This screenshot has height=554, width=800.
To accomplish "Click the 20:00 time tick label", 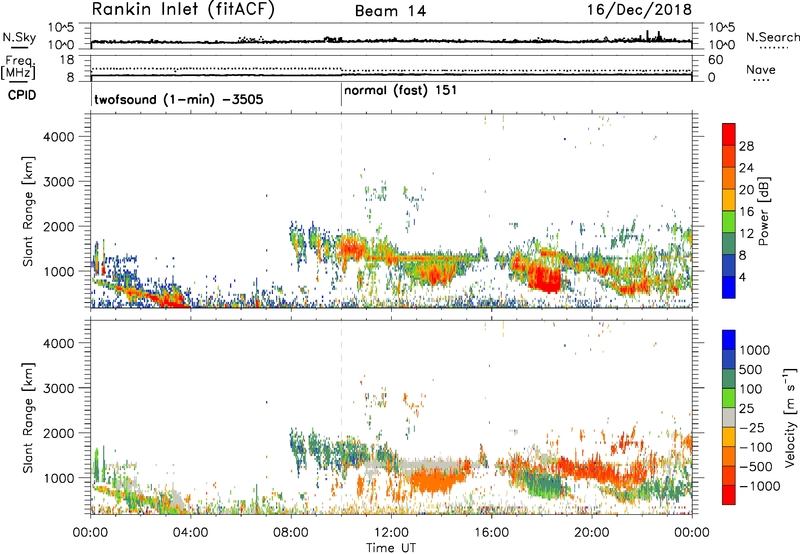I will [x=591, y=533].
